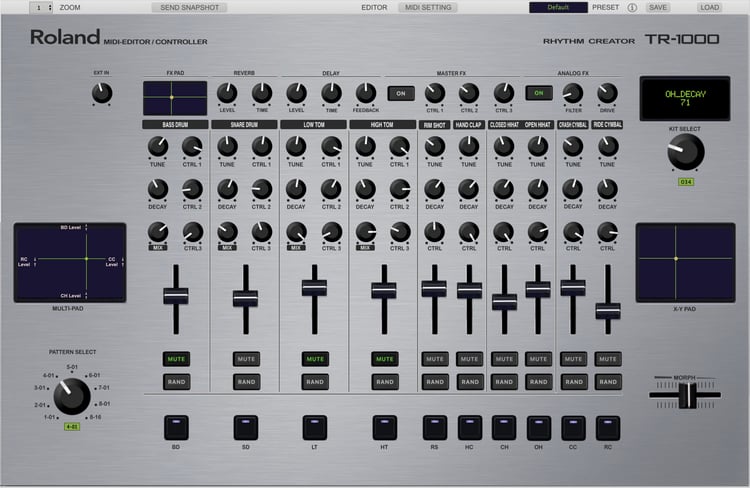
Task: Click the LOAD preset button
Action: click(x=709, y=7)
